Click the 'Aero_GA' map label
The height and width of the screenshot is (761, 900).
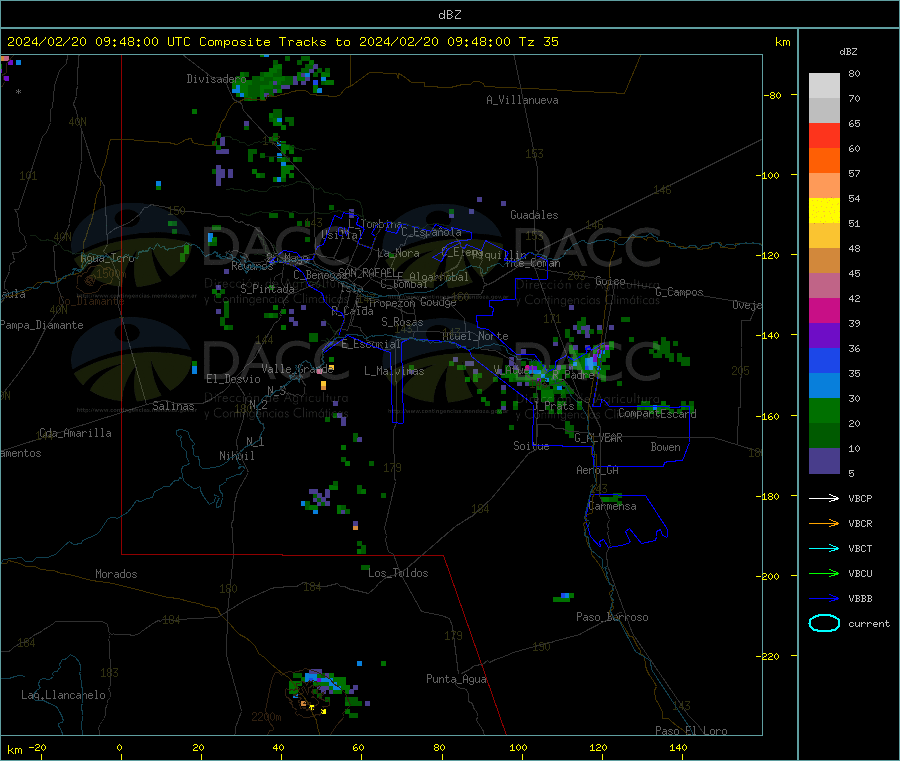(x=598, y=470)
